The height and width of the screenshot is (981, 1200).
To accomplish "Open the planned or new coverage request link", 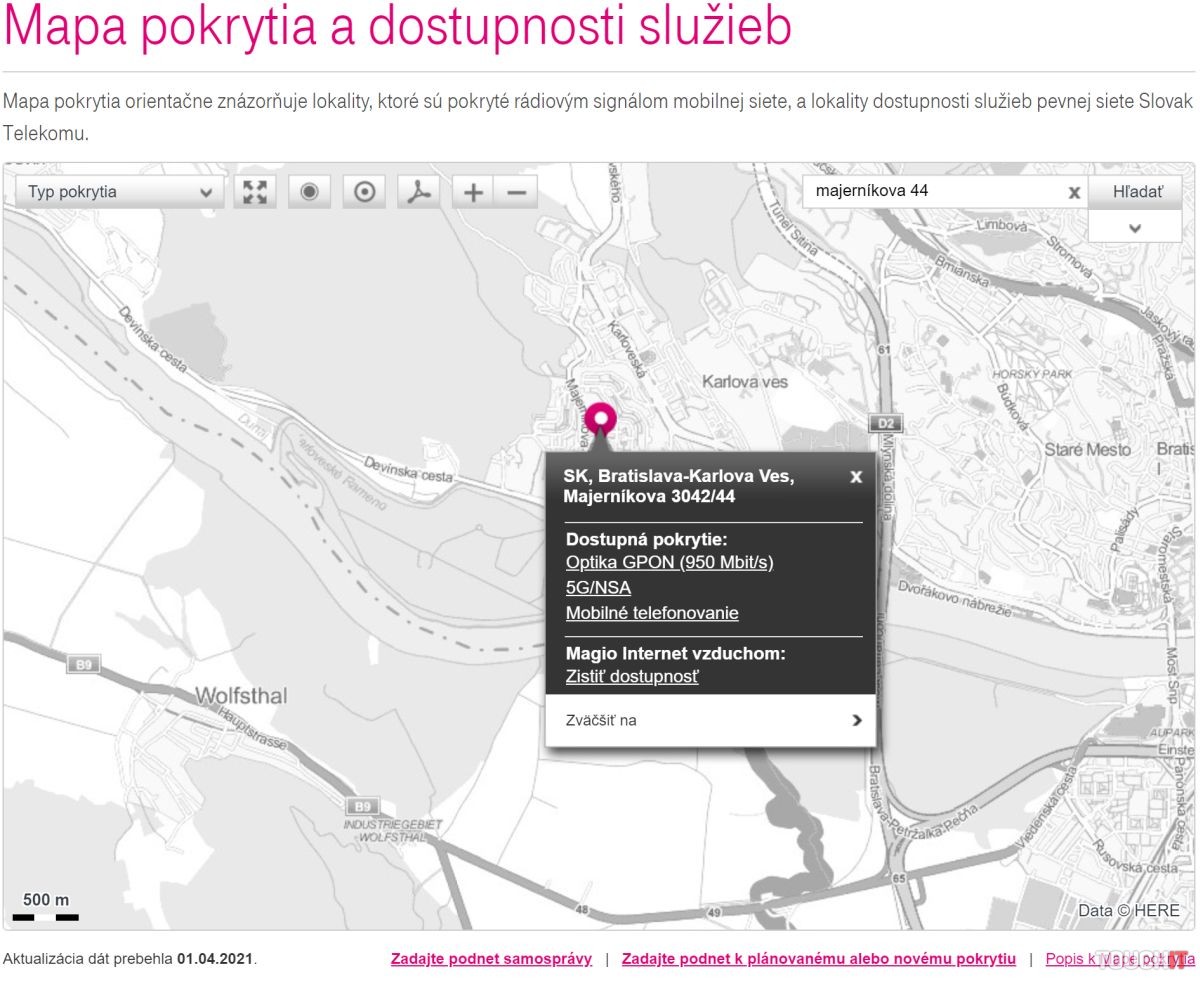I will (x=818, y=959).
